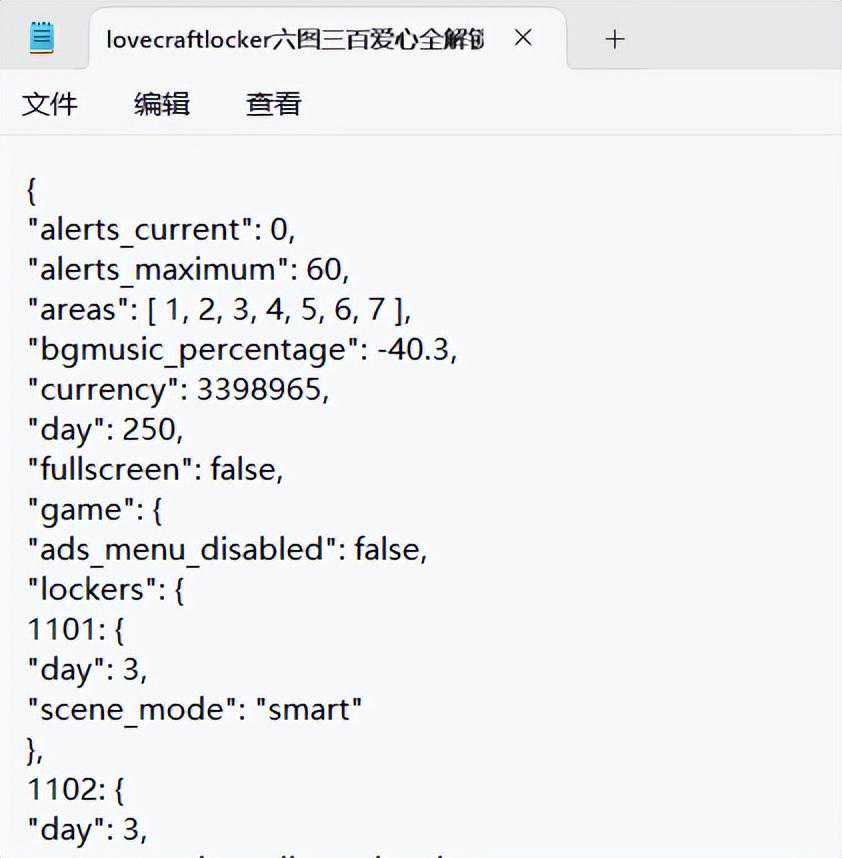The width and height of the screenshot is (842, 858).
Task: Open the 查看 menu
Action: [x=274, y=104]
